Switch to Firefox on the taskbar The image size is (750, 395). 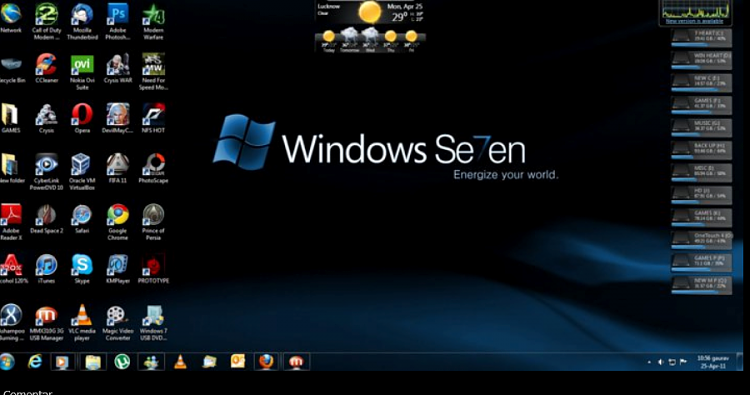266,362
